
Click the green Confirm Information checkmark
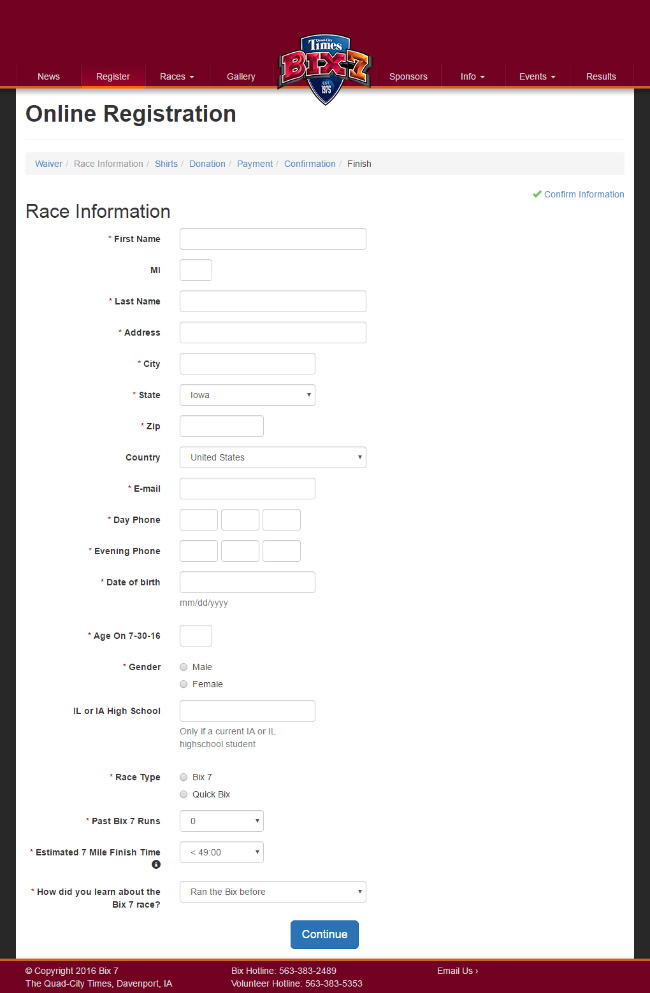(537, 194)
